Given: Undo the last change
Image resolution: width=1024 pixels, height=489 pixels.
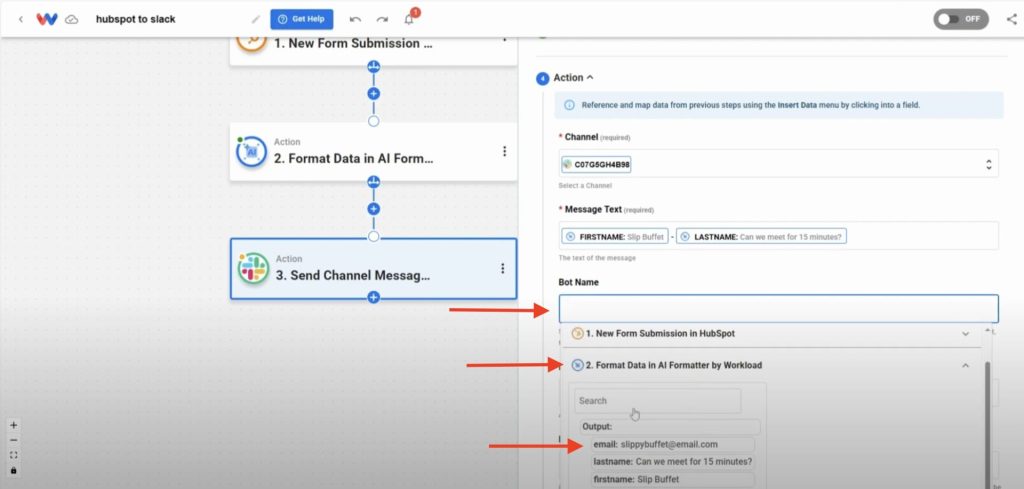Looking at the screenshot, I should tap(355, 19).
